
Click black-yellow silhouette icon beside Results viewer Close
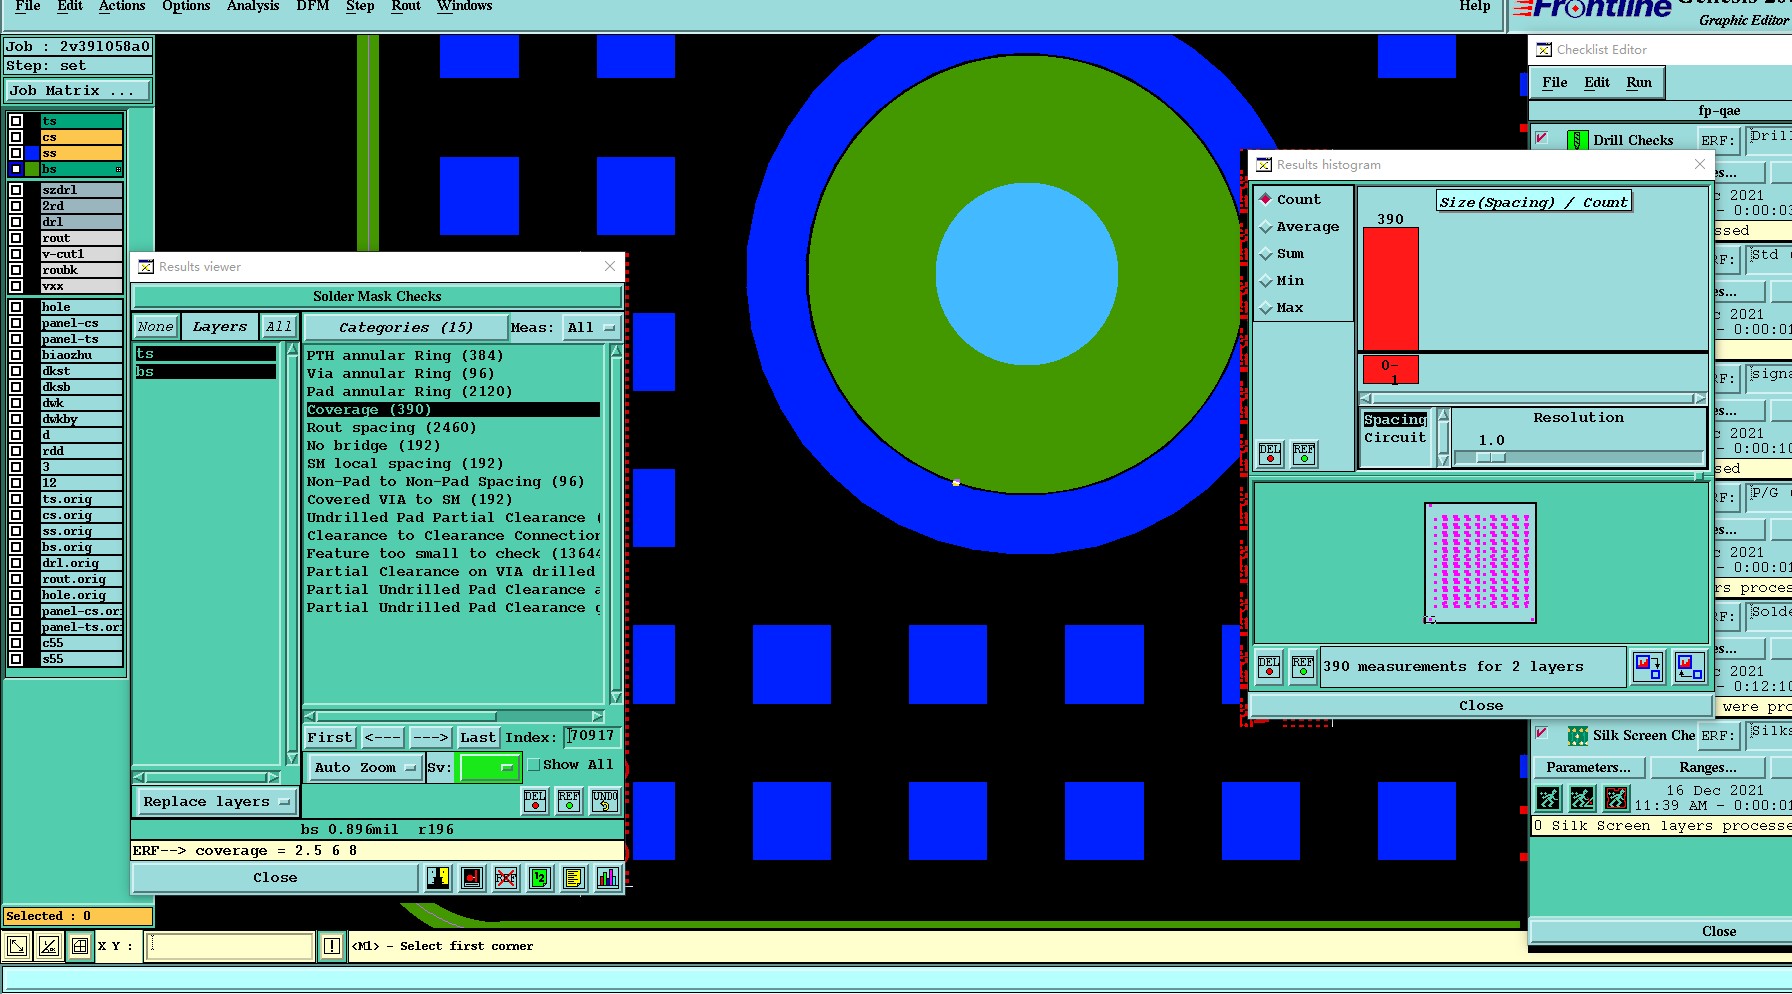tap(438, 878)
